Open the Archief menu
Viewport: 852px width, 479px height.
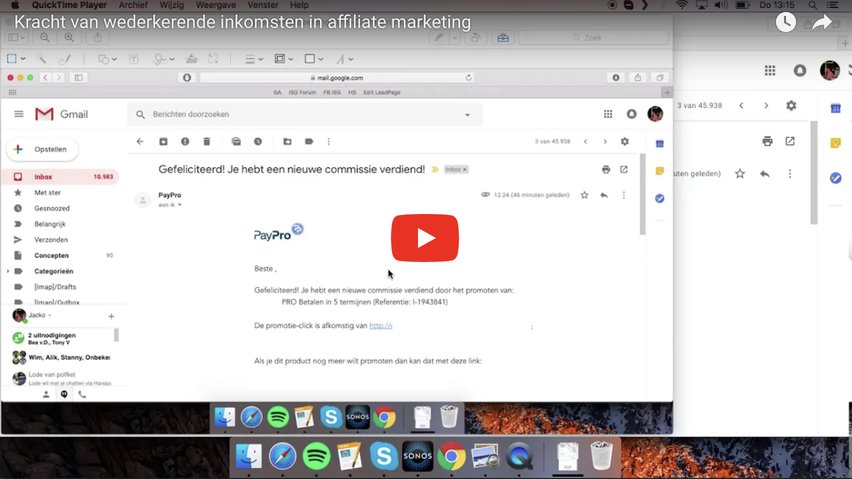click(133, 5)
